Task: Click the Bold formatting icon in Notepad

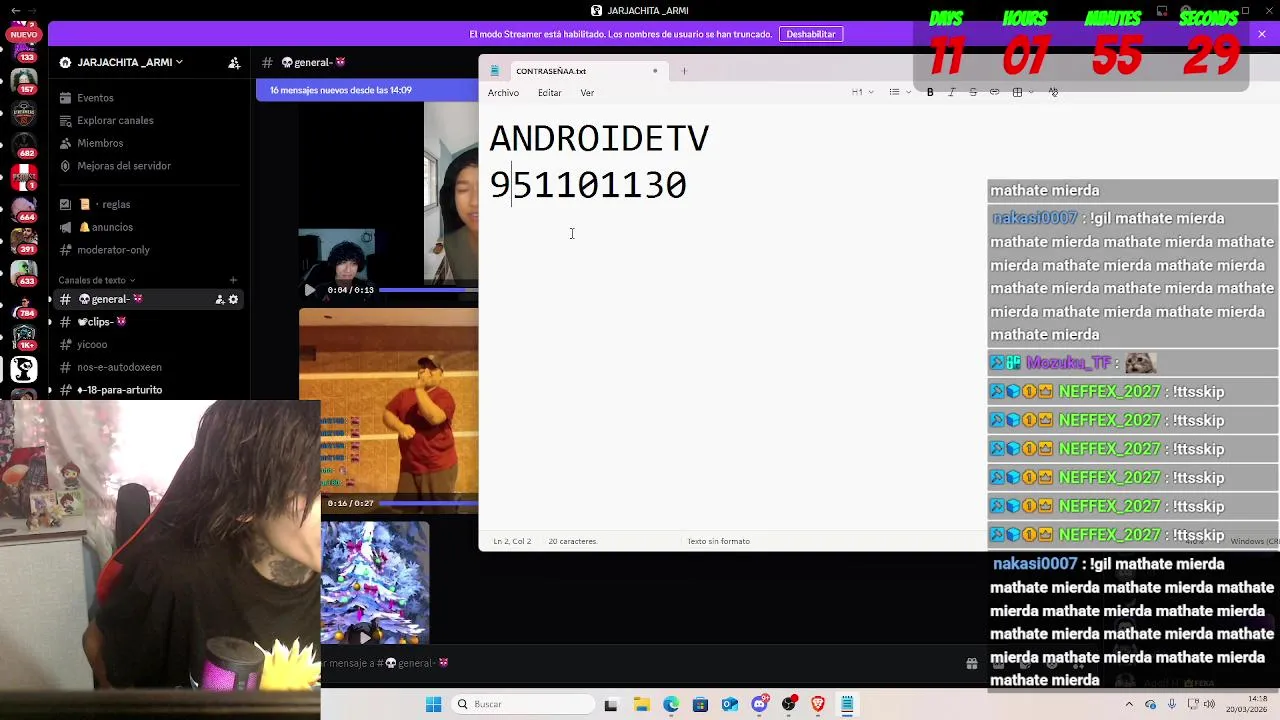Action: click(930, 92)
